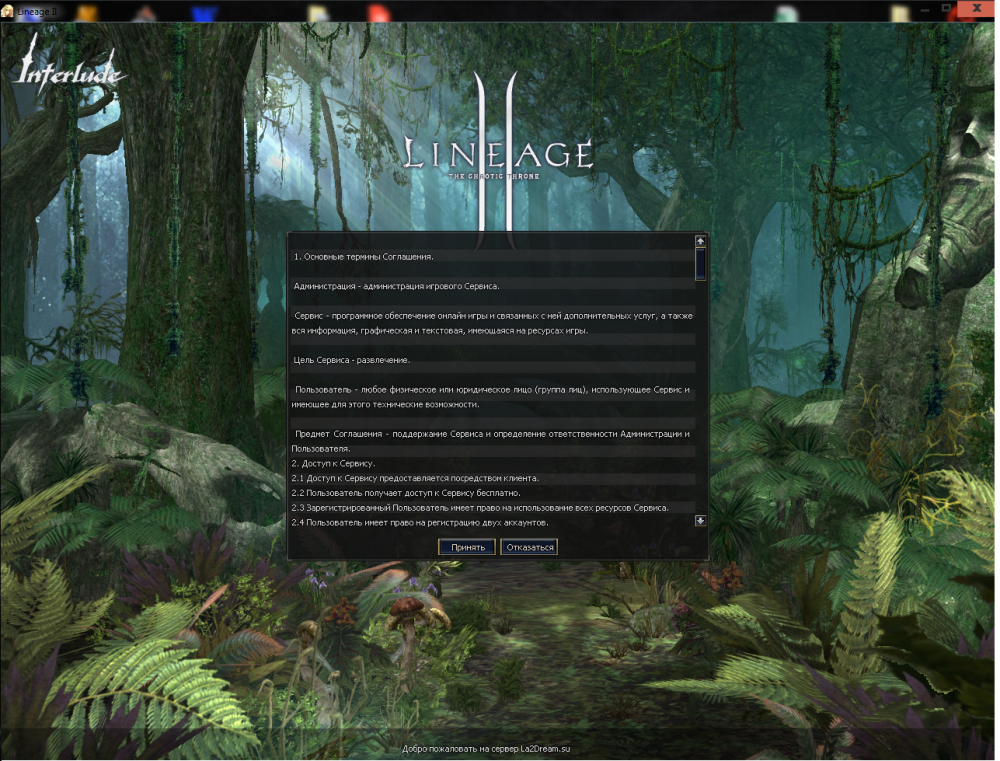Select the line '1. Основные термины Соглашения'
The height and width of the screenshot is (761, 1000).
pyautogui.click(x=363, y=257)
